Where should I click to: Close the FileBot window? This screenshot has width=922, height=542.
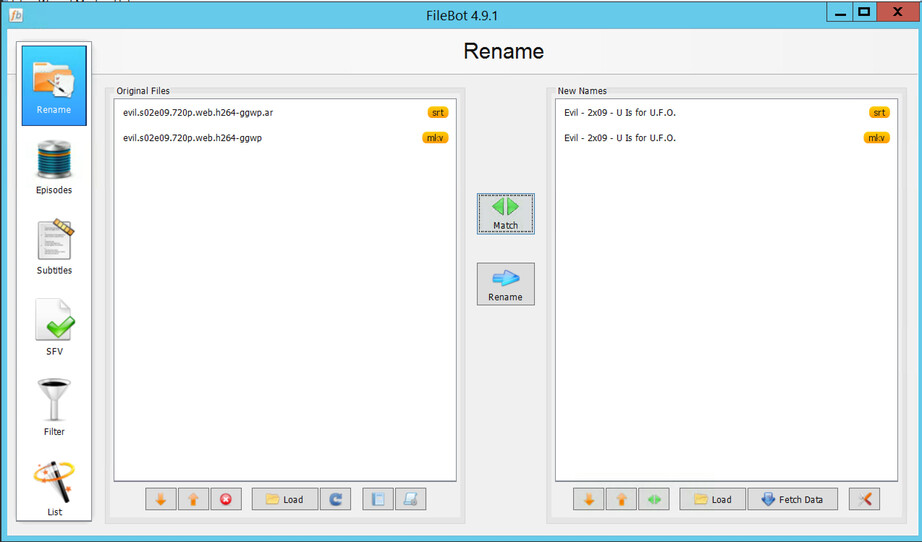point(897,12)
